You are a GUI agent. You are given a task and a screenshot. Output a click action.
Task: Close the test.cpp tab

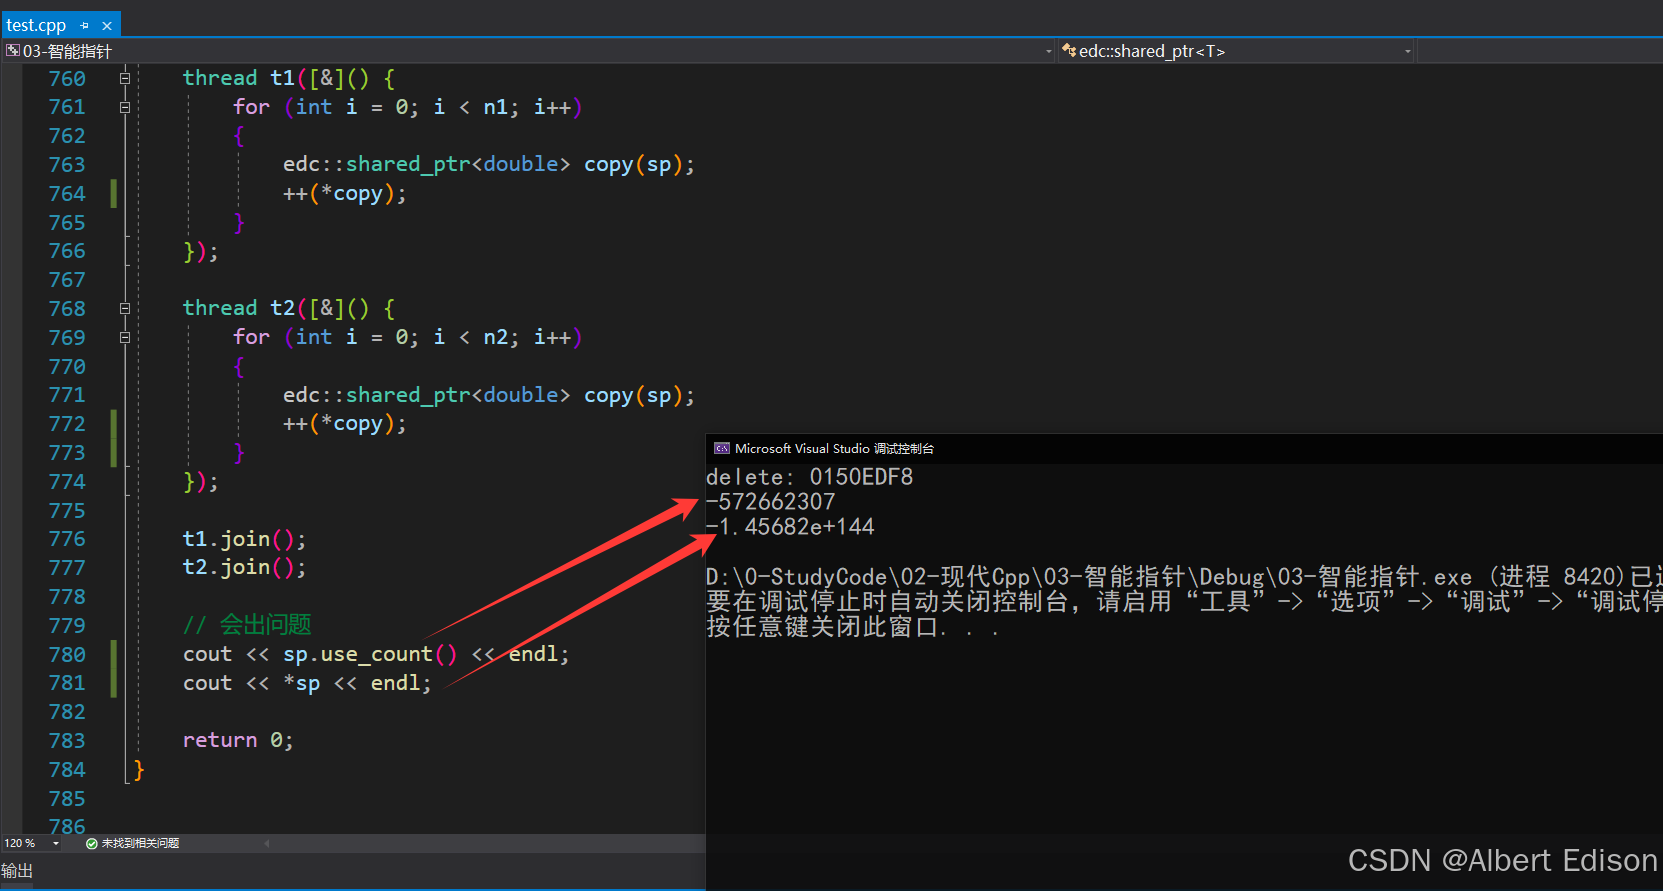pos(107,26)
